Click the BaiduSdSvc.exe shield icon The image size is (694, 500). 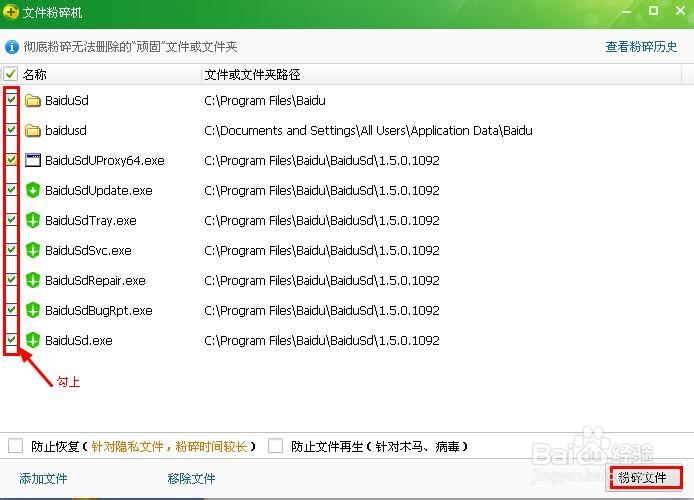[33, 250]
